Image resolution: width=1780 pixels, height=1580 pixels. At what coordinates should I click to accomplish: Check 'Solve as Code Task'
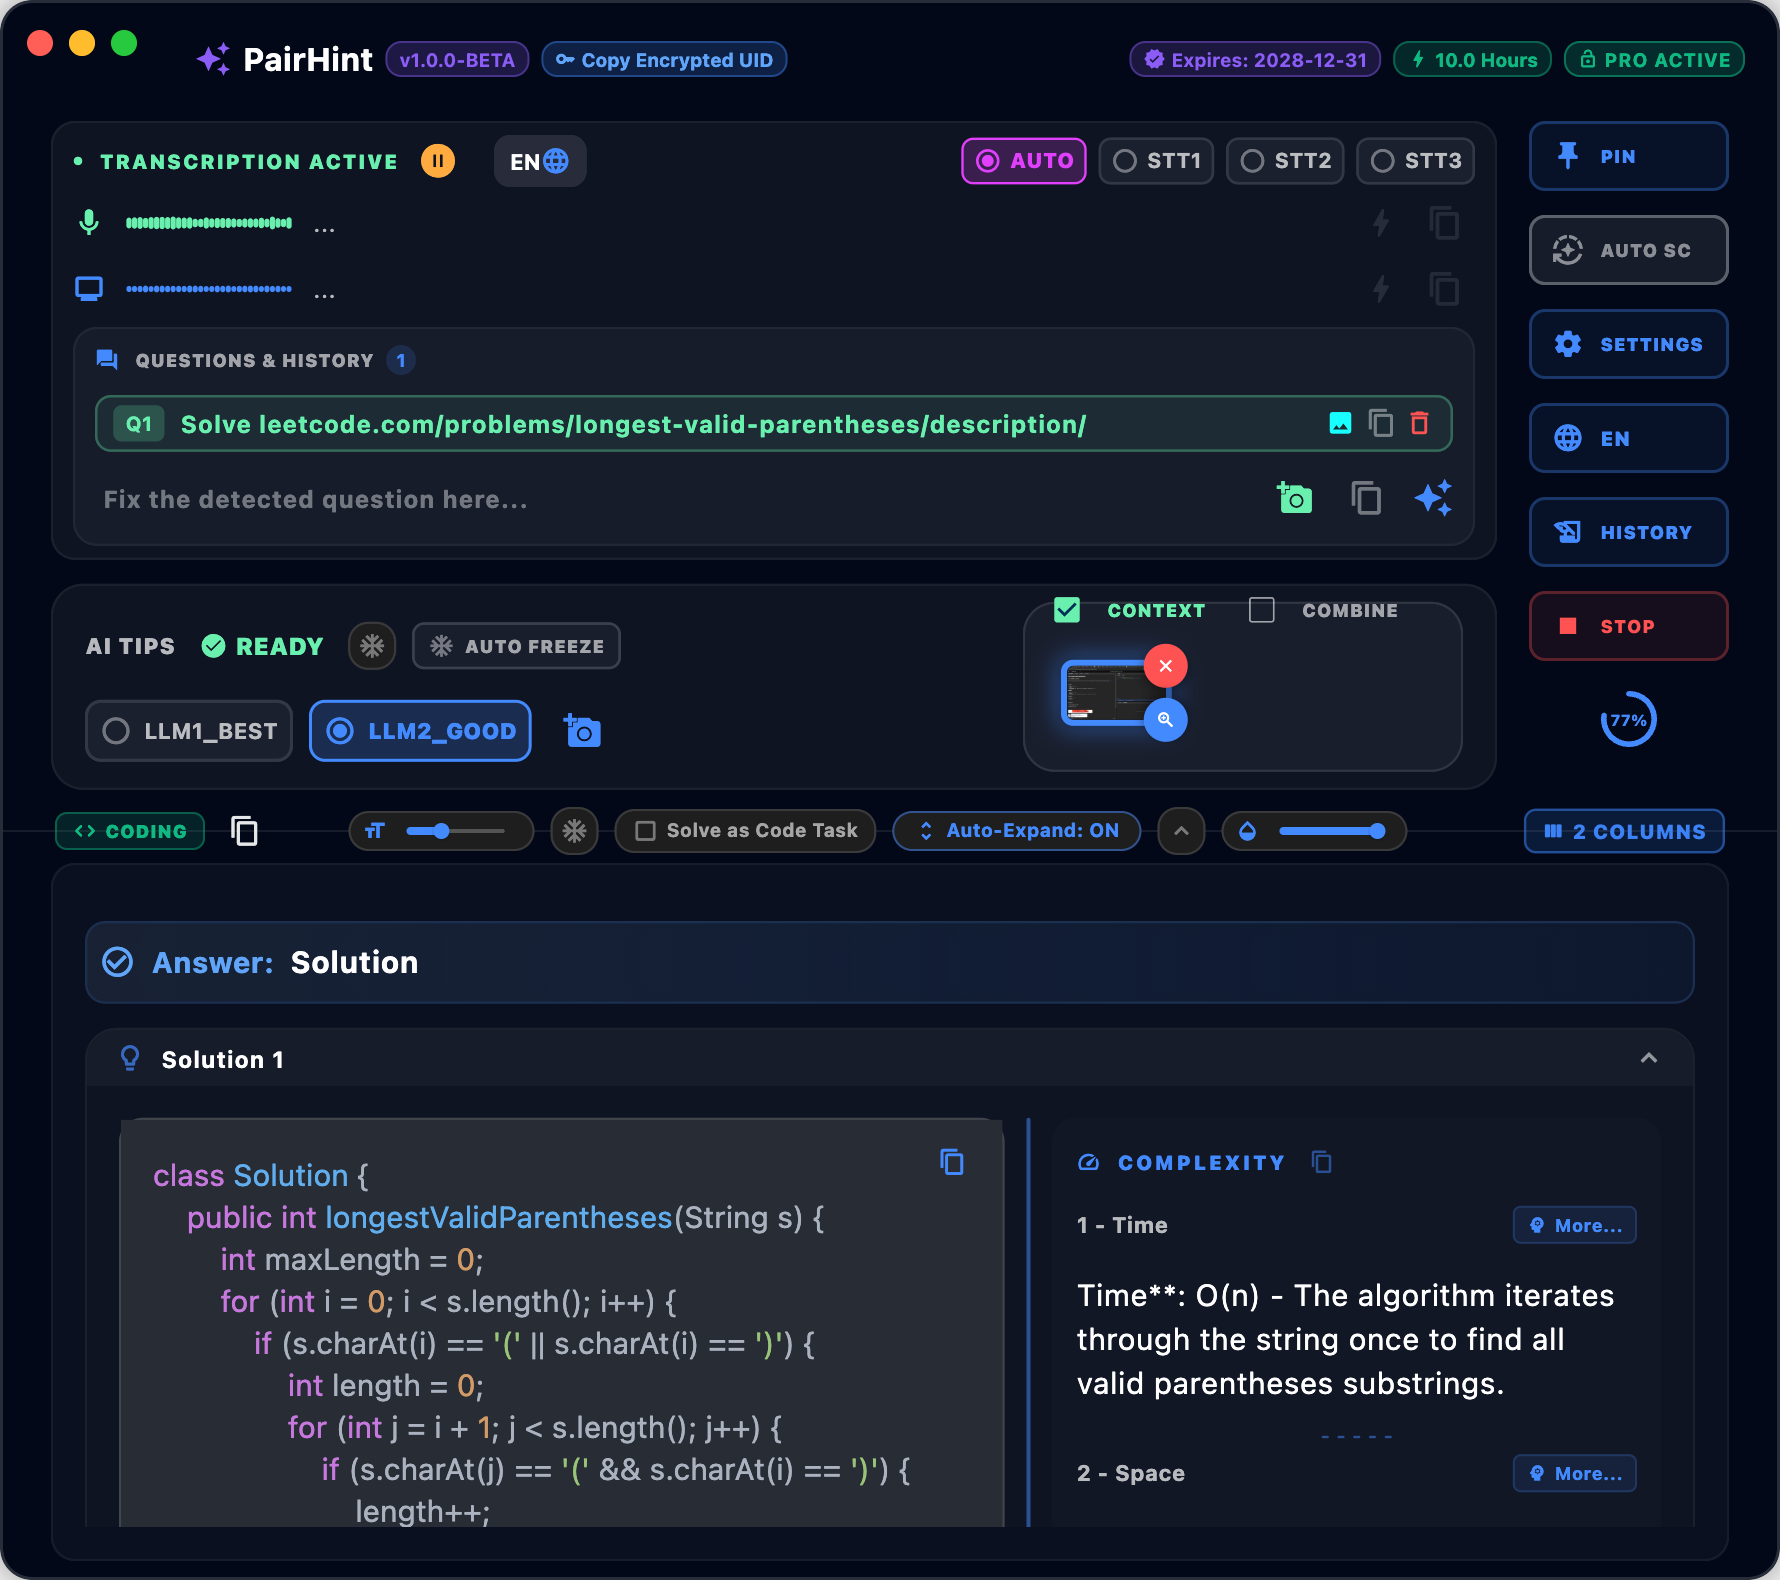pos(746,831)
